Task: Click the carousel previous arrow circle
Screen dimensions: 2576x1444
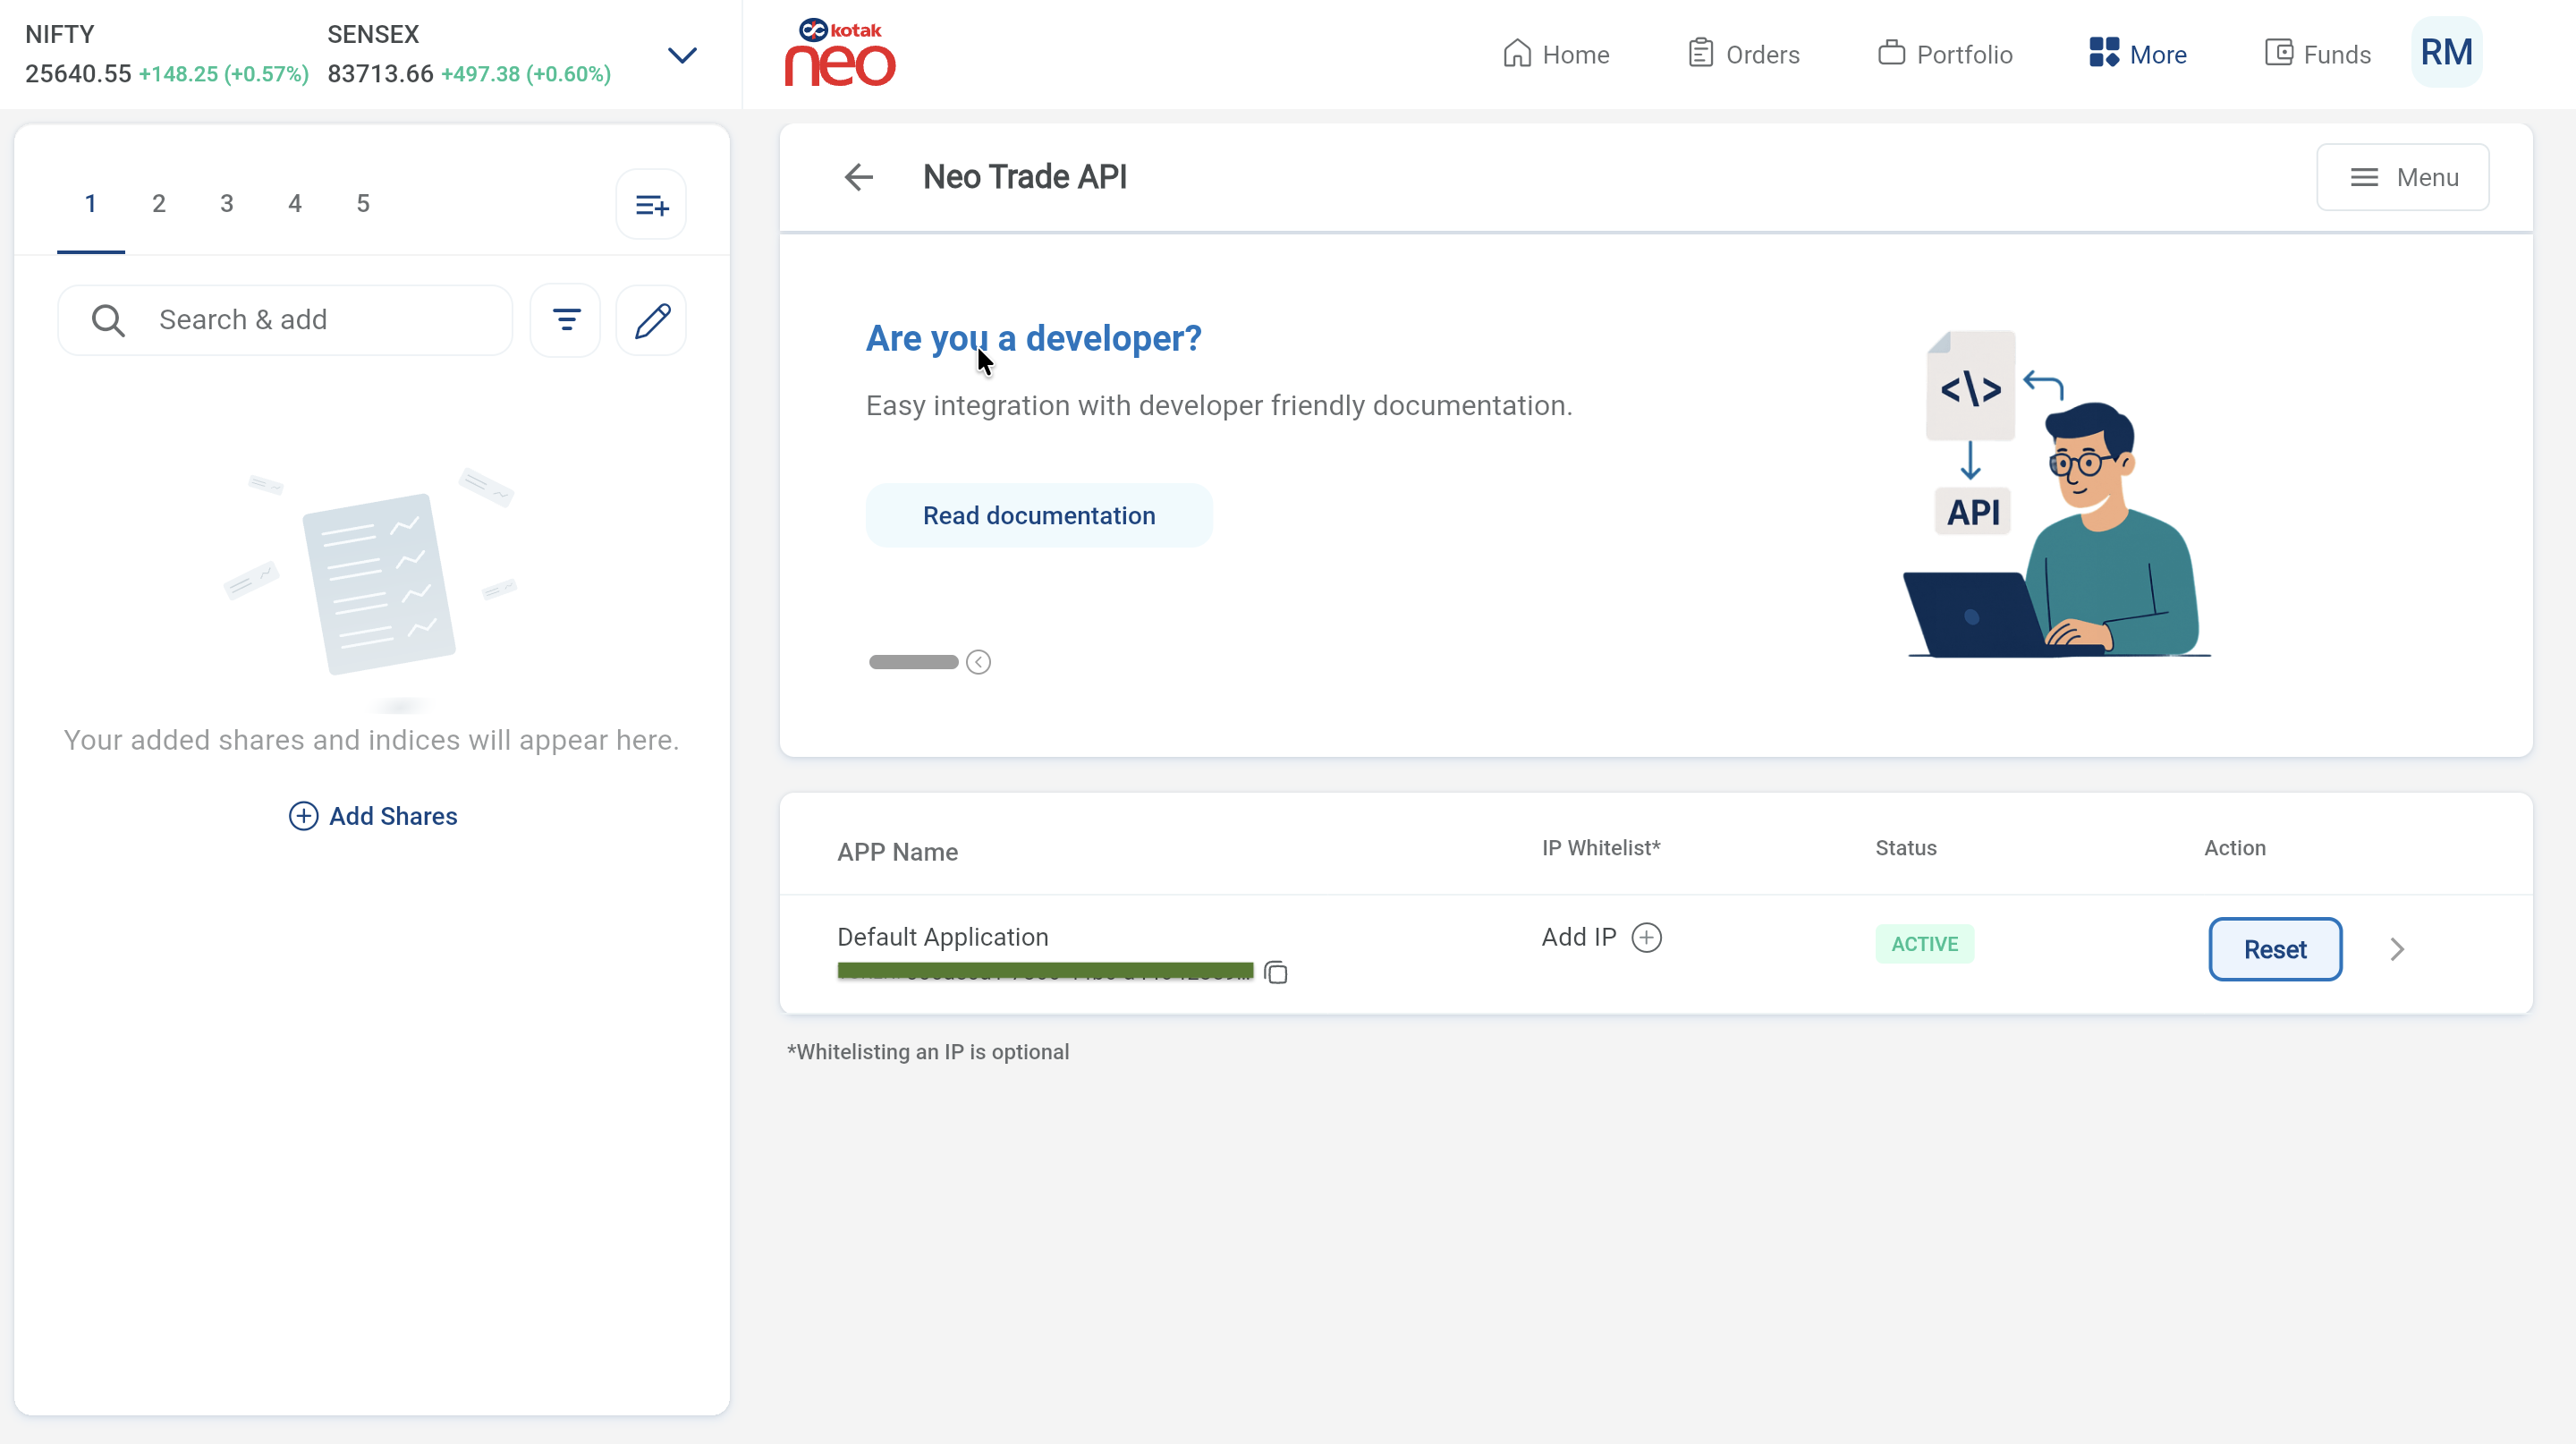Action: click(x=978, y=662)
